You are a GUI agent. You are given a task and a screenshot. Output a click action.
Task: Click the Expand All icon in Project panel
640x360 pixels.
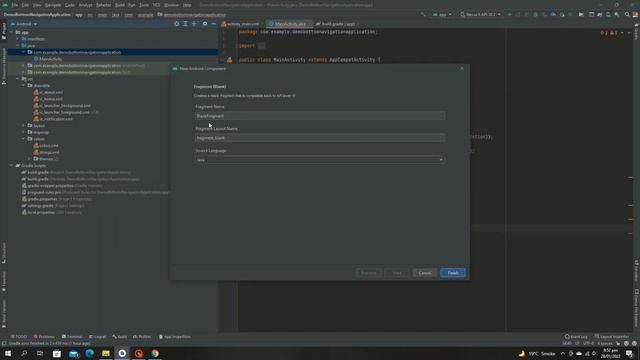pos(185,24)
